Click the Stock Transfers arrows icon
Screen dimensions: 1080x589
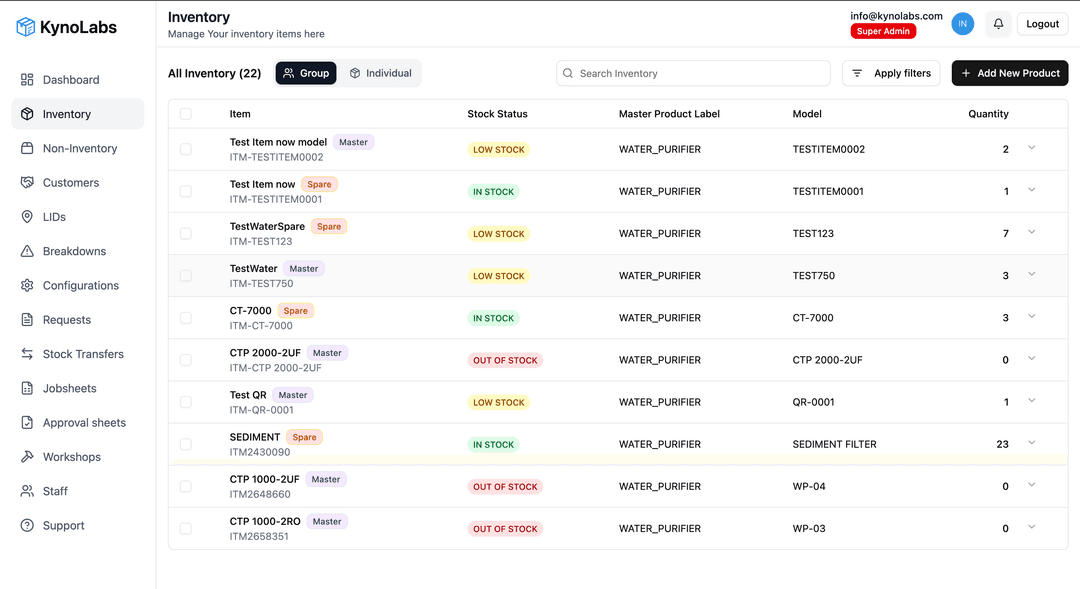(27, 354)
